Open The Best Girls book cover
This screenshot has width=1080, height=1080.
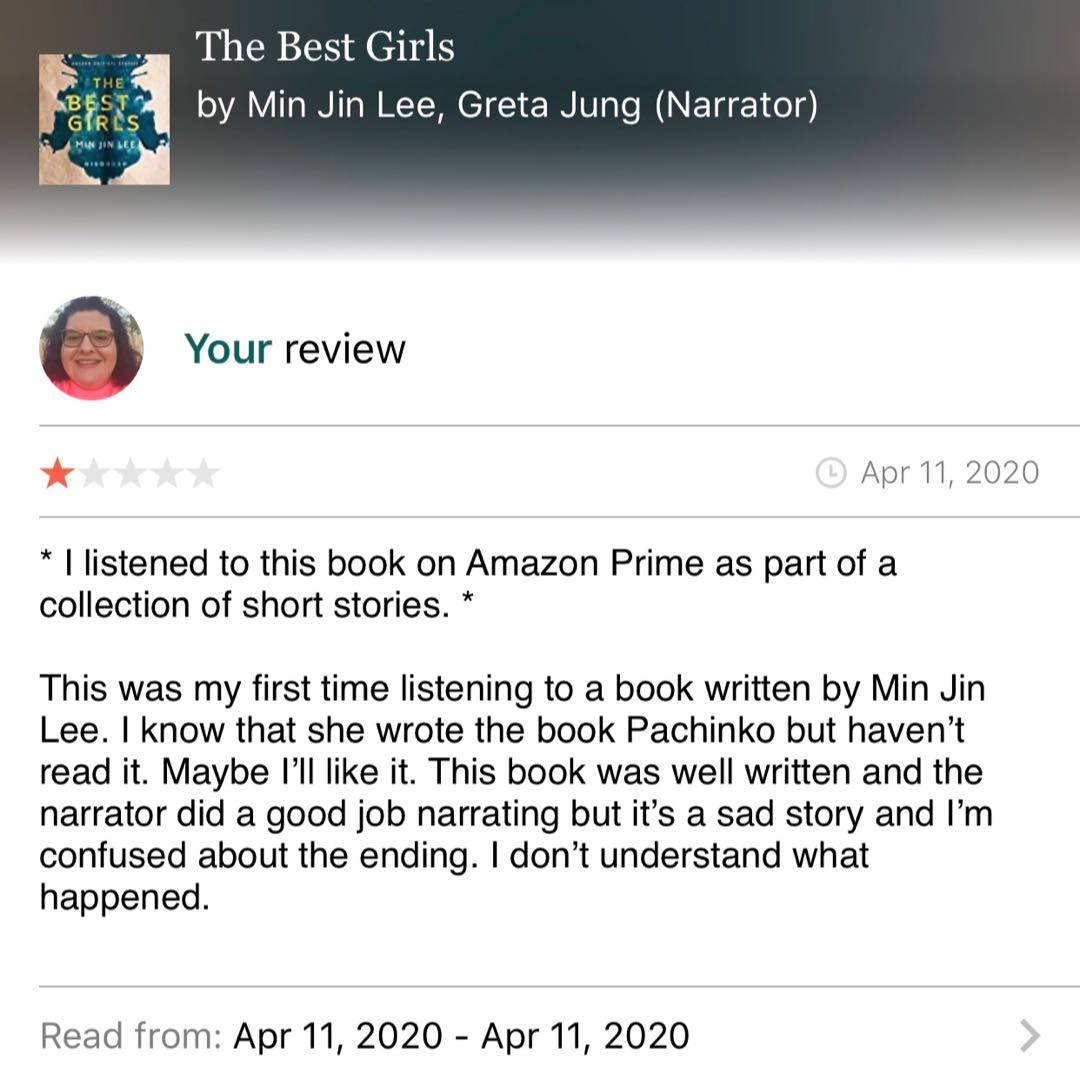point(104,119)
